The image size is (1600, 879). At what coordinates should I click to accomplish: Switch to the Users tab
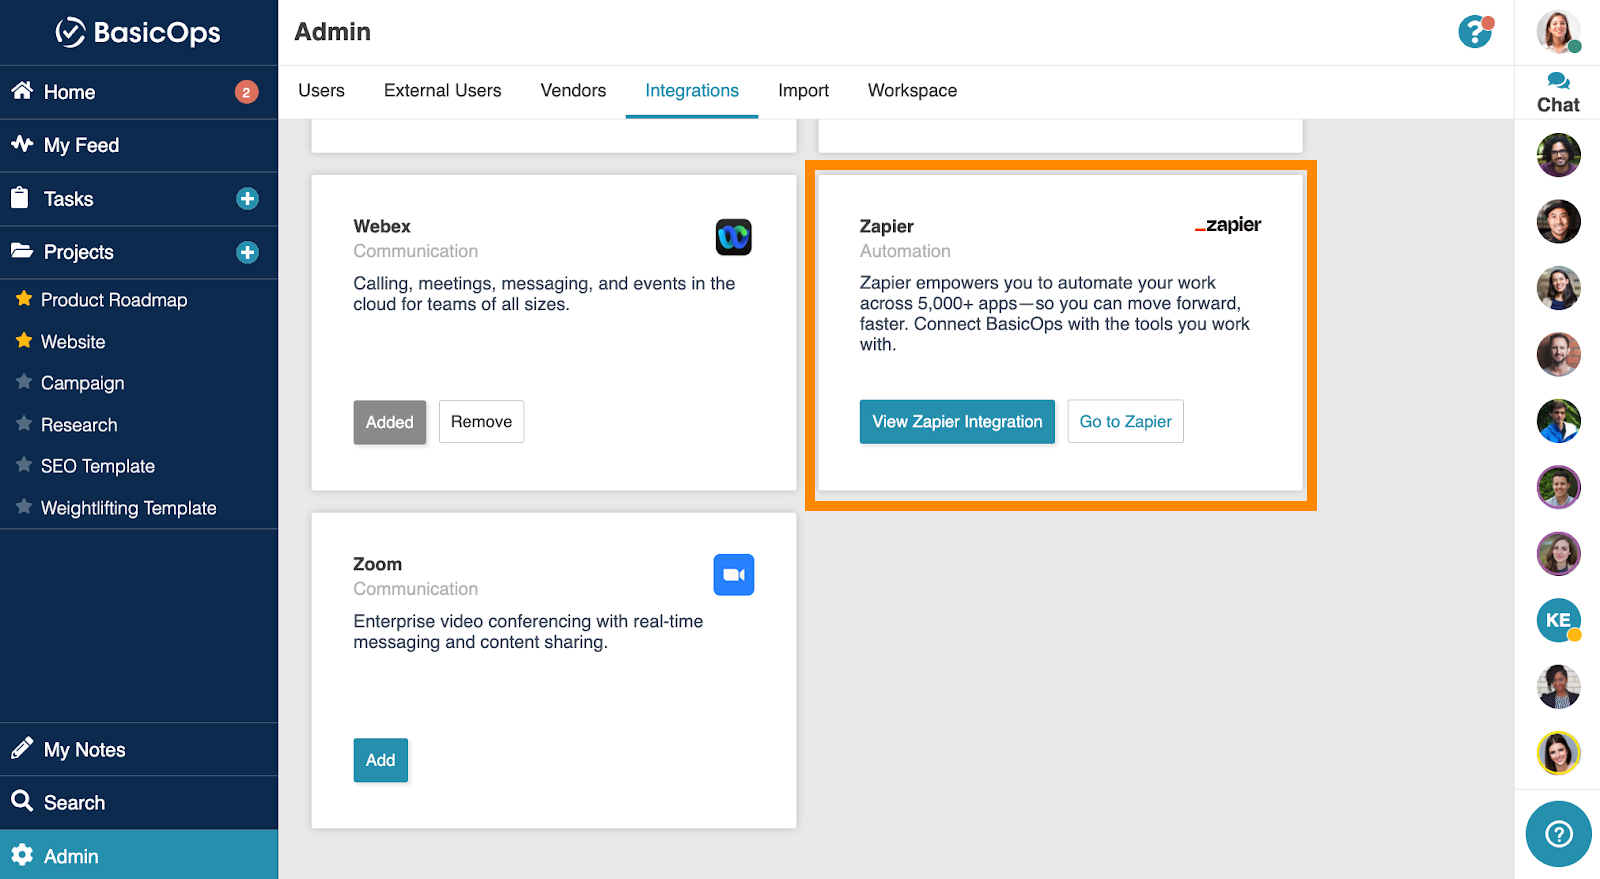tap(321, 91)
